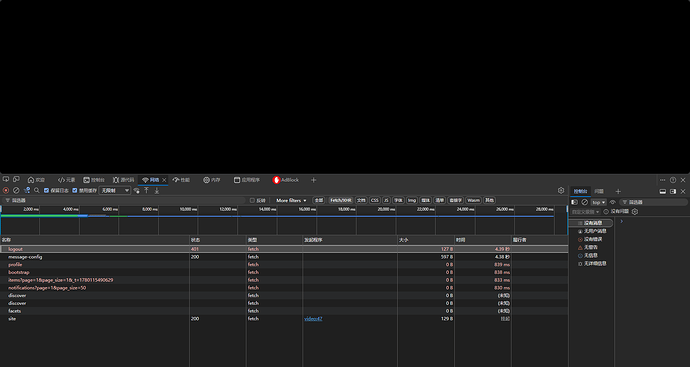Export HAR file with download arrow

pos(157,191)
